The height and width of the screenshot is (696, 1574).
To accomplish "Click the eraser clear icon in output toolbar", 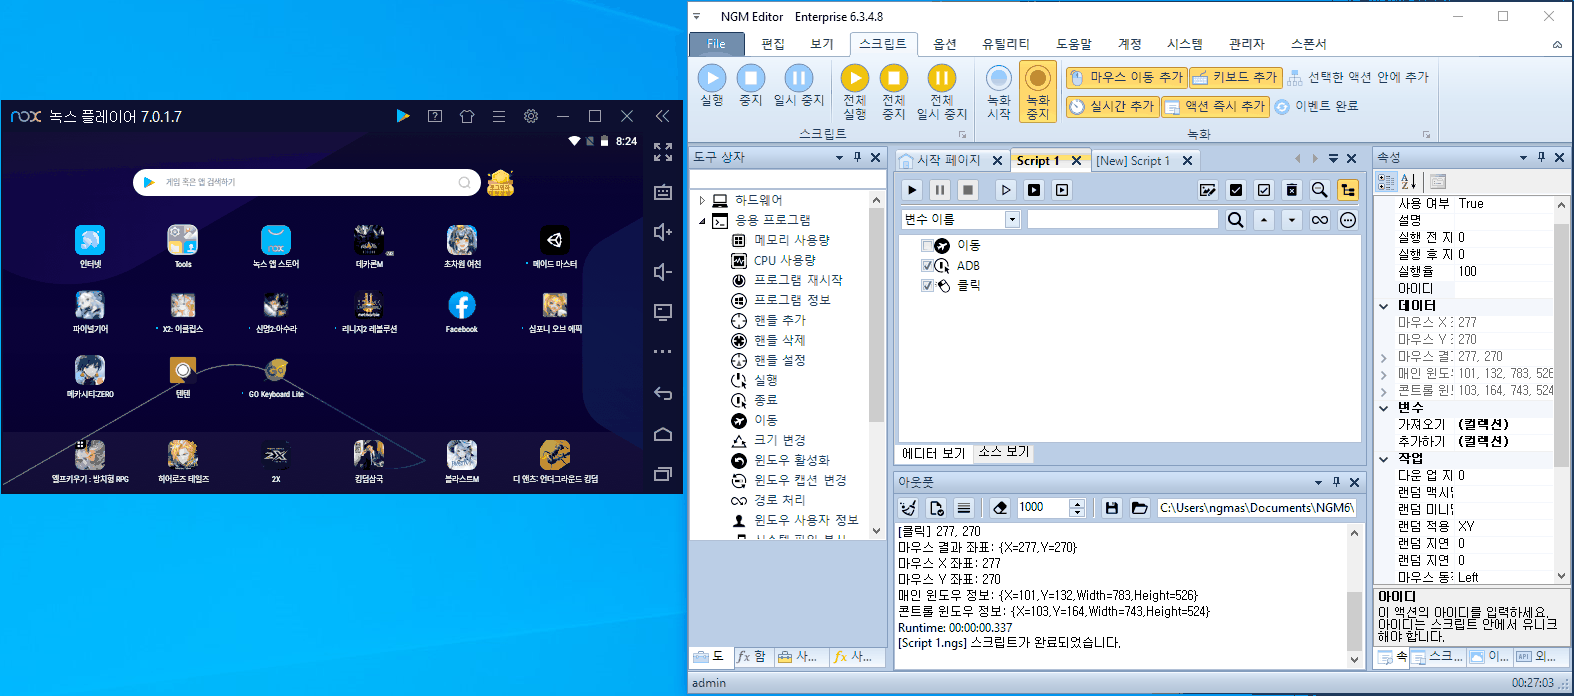I will (x=1000, y=508).
